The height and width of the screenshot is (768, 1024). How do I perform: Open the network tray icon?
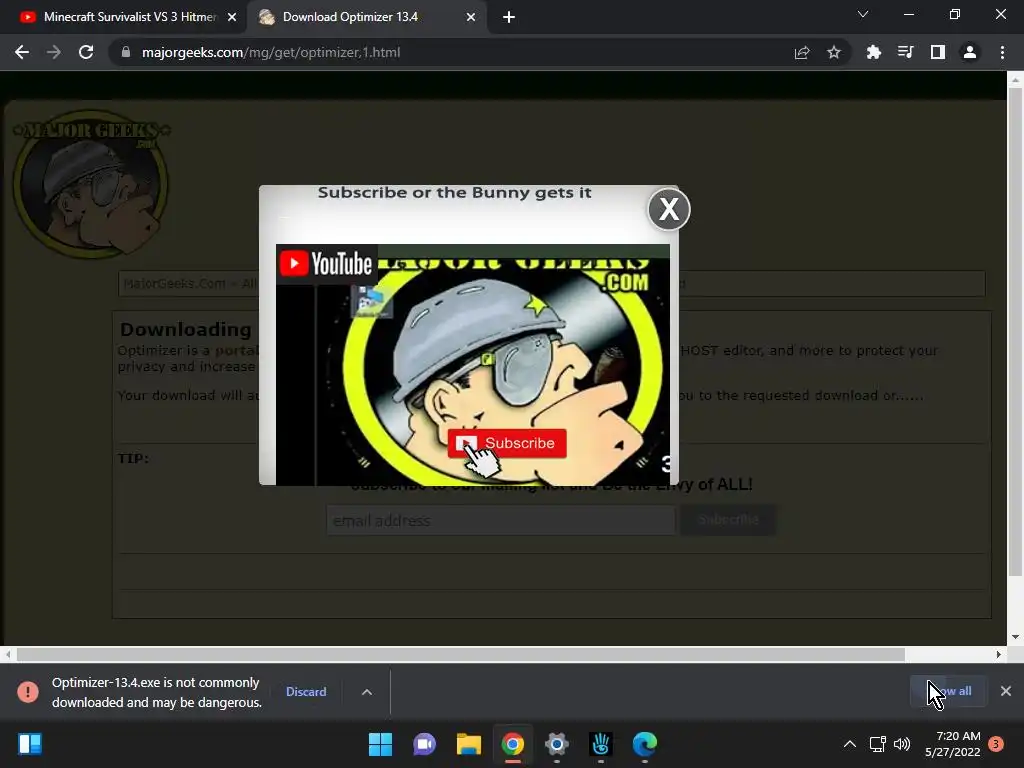[877, 744]
